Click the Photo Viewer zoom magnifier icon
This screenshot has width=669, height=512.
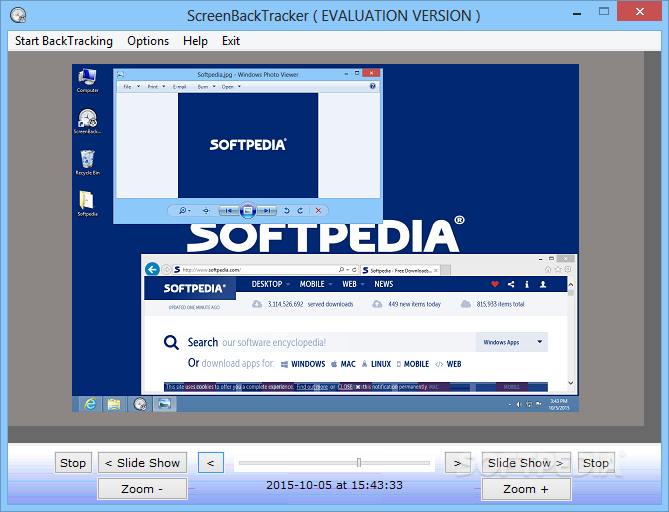point(183,210)
